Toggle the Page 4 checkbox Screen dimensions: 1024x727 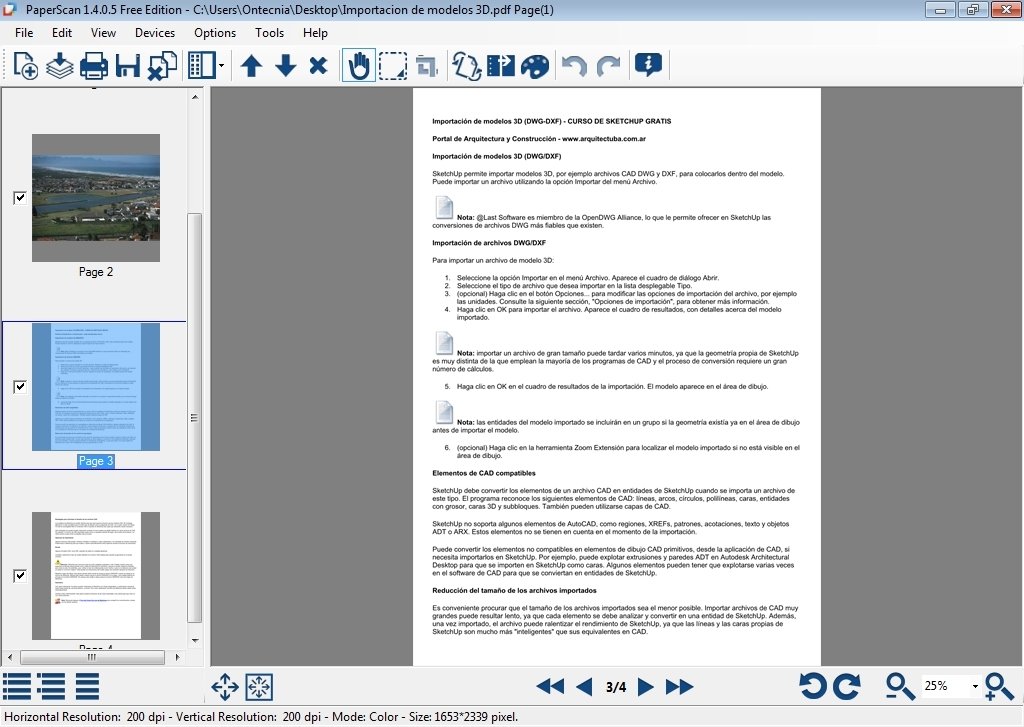(x=20, y=575)
